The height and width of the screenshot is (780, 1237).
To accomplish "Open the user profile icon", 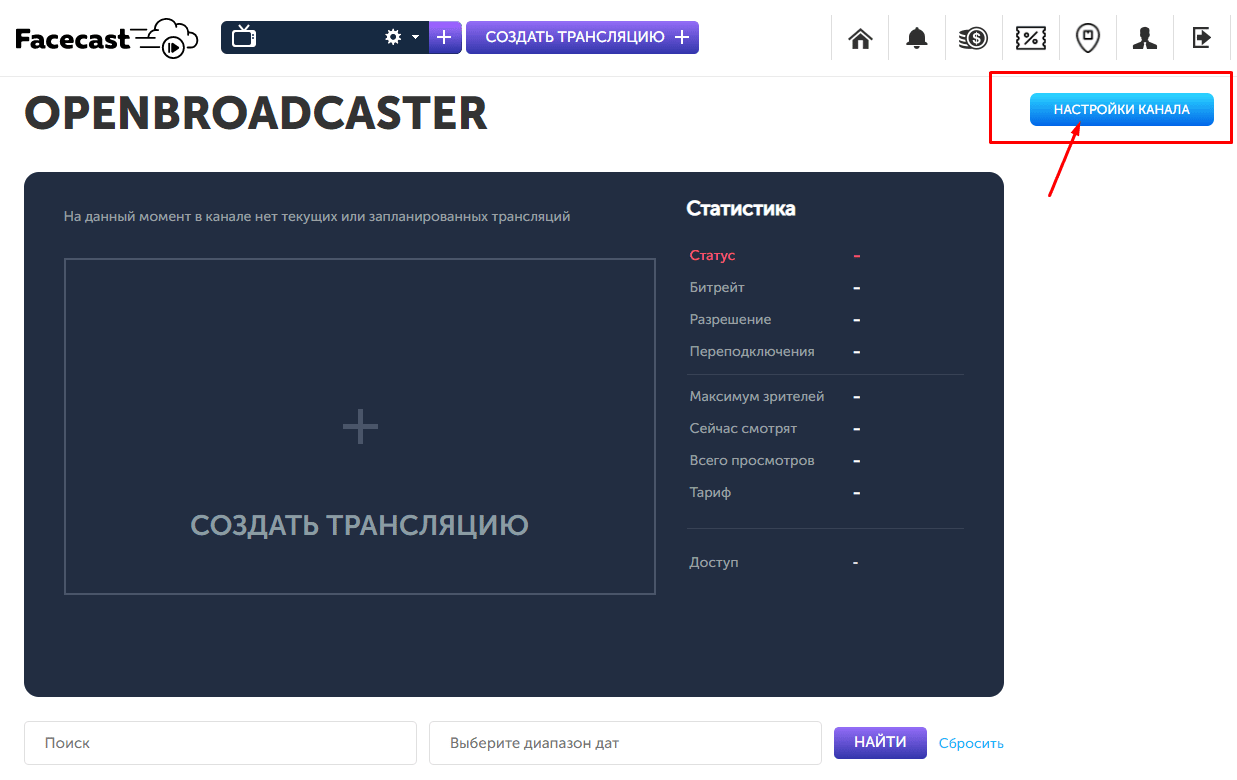I will tap(1144, 38).
